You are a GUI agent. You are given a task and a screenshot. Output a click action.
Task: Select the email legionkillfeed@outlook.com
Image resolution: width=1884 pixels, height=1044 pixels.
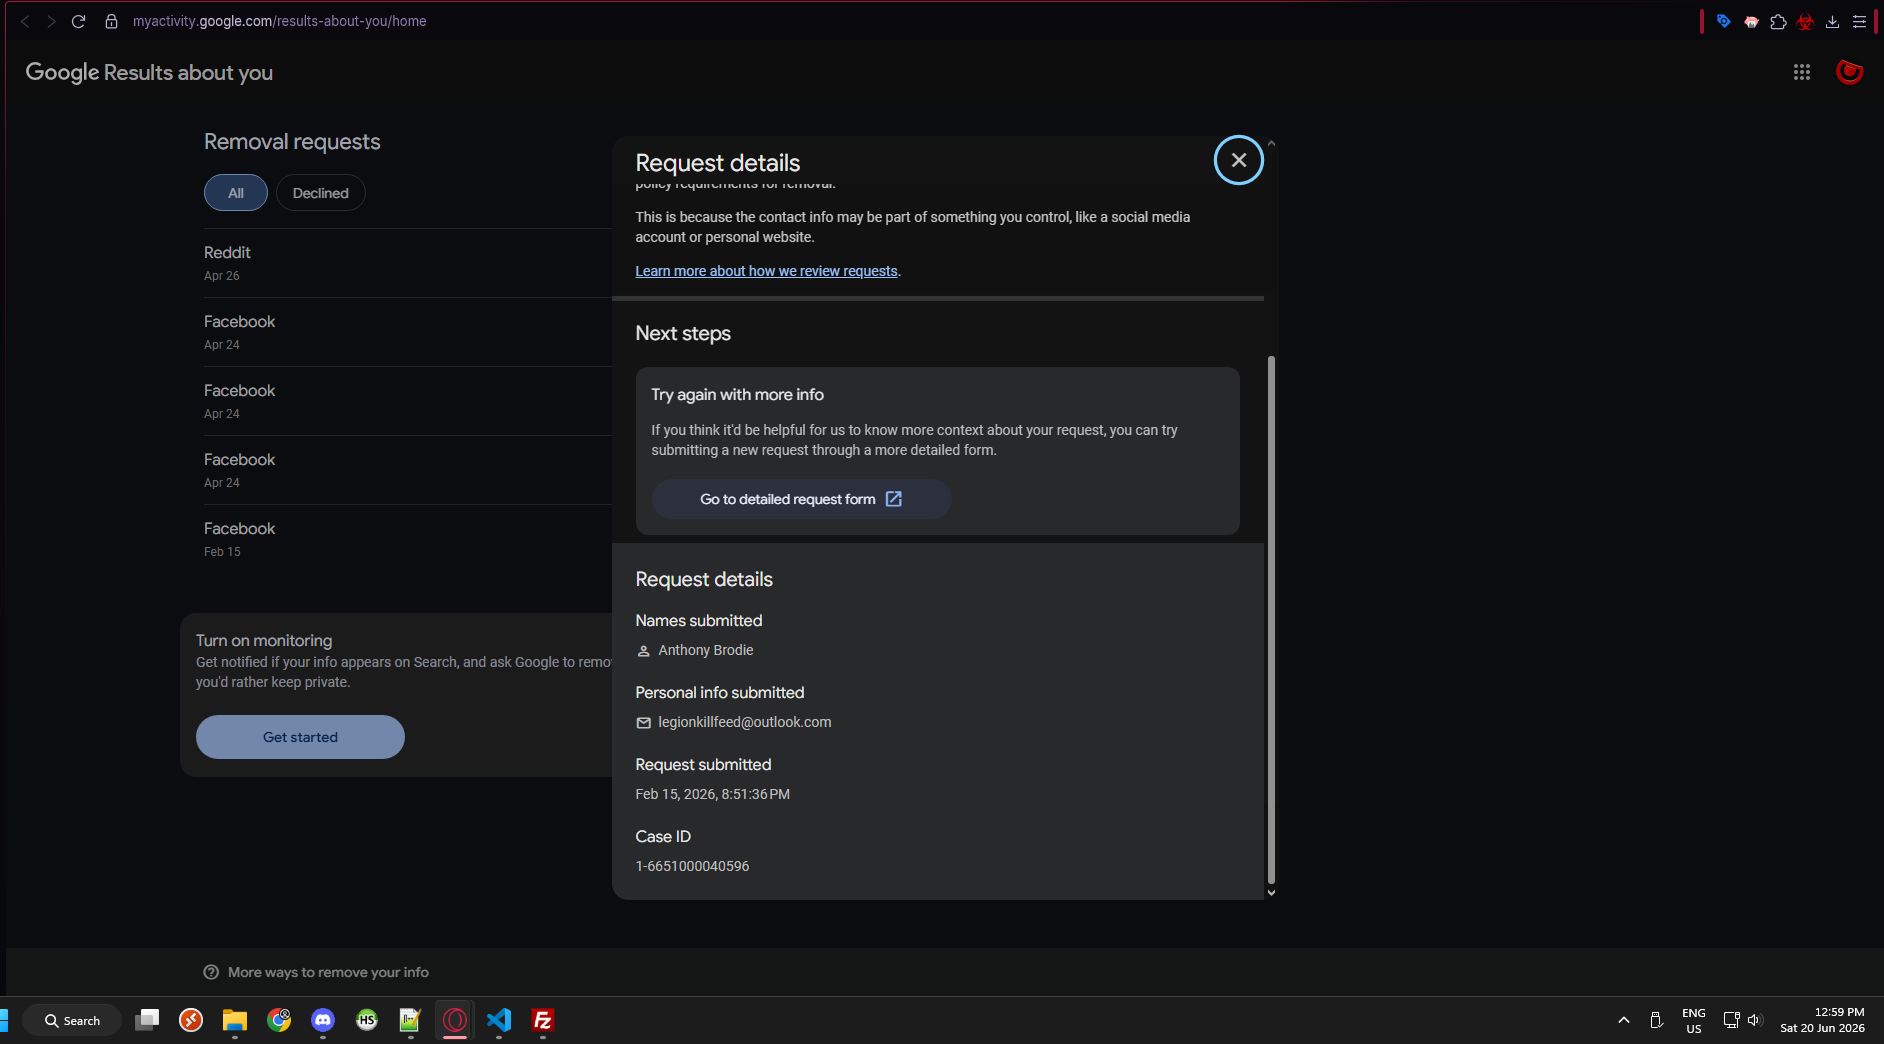[745, 722]
